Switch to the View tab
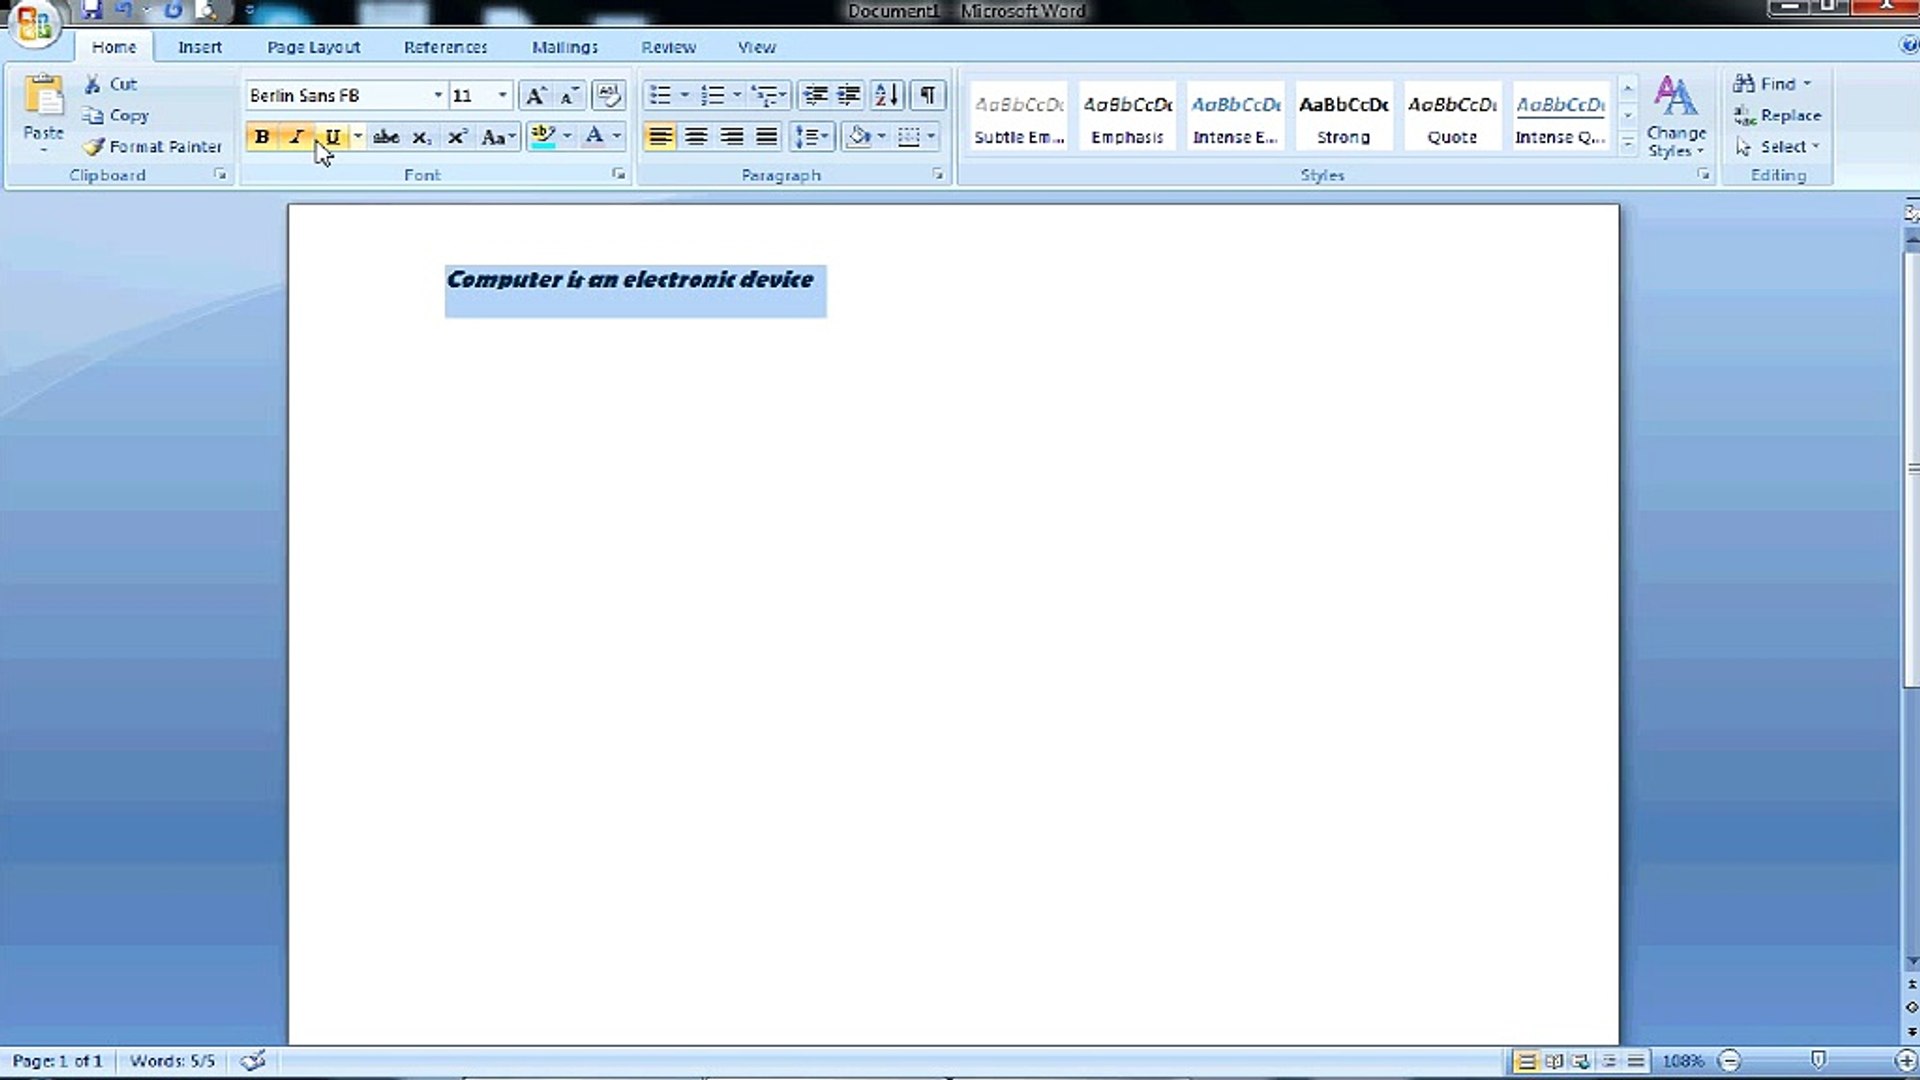This screenshot has height=1080, width=1920. (757, 47)
